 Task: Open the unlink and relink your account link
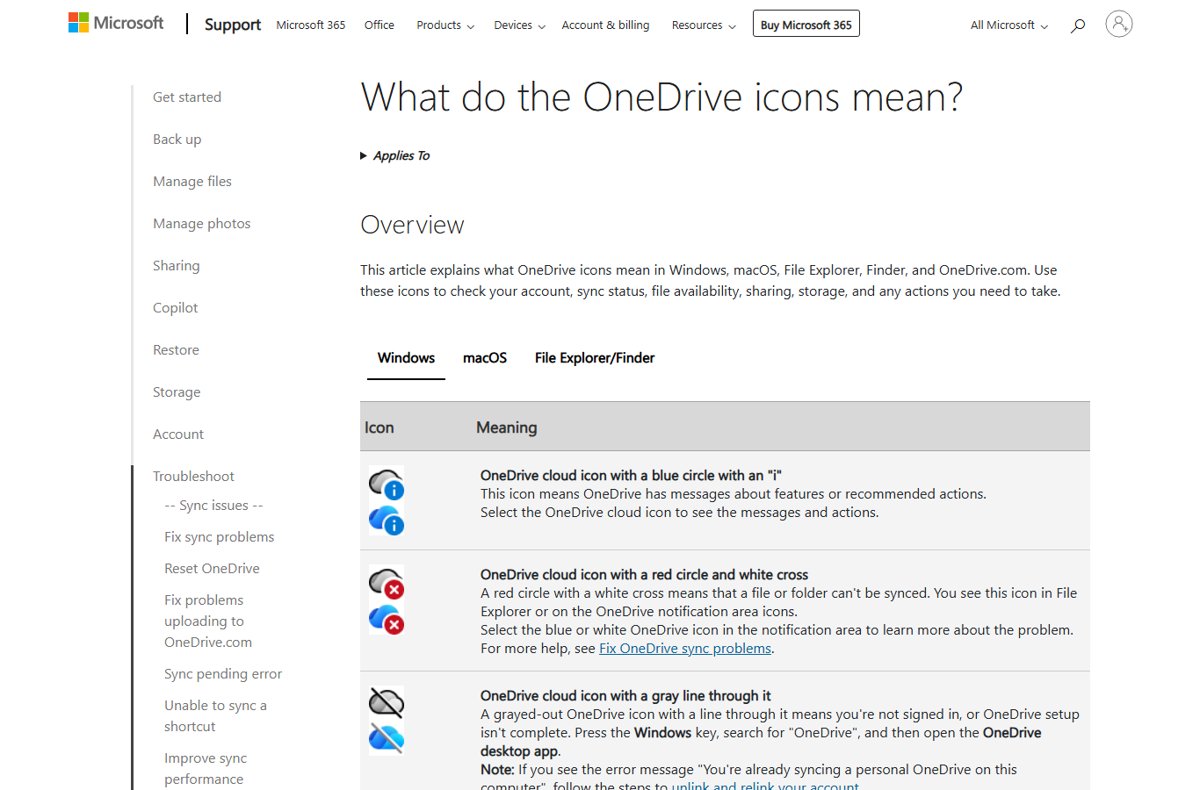pyautogui.click(x=765, y=785)
